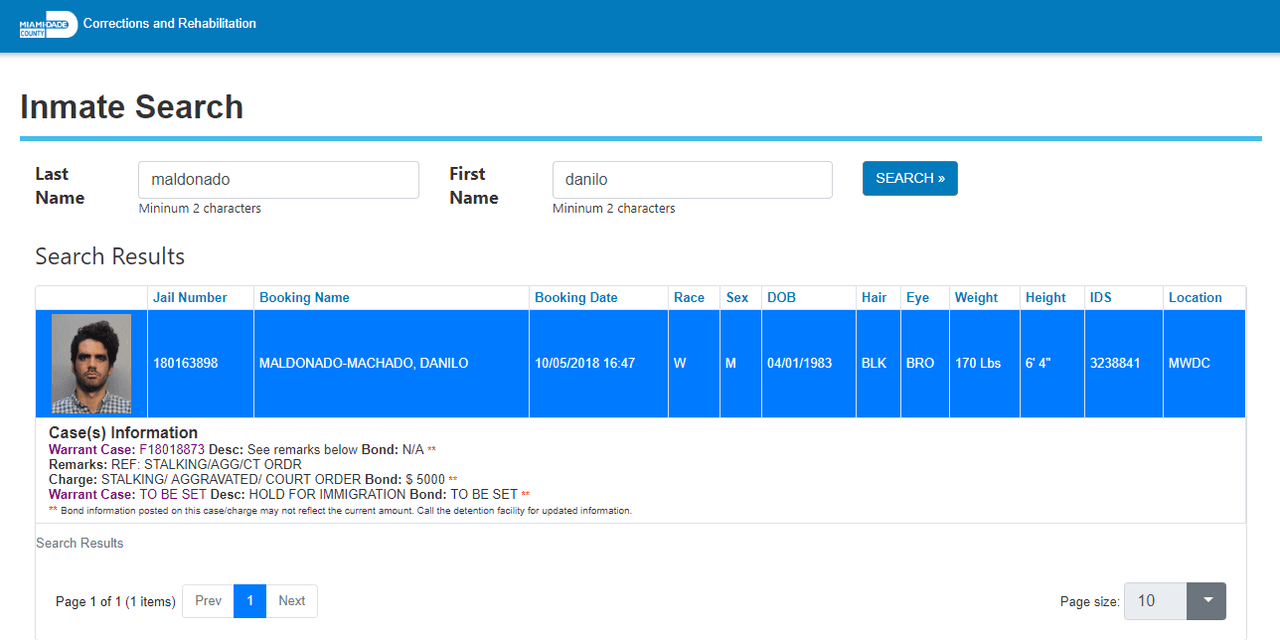Go to Prev results page
The image size is (1280, 640).
pos(208,601)
